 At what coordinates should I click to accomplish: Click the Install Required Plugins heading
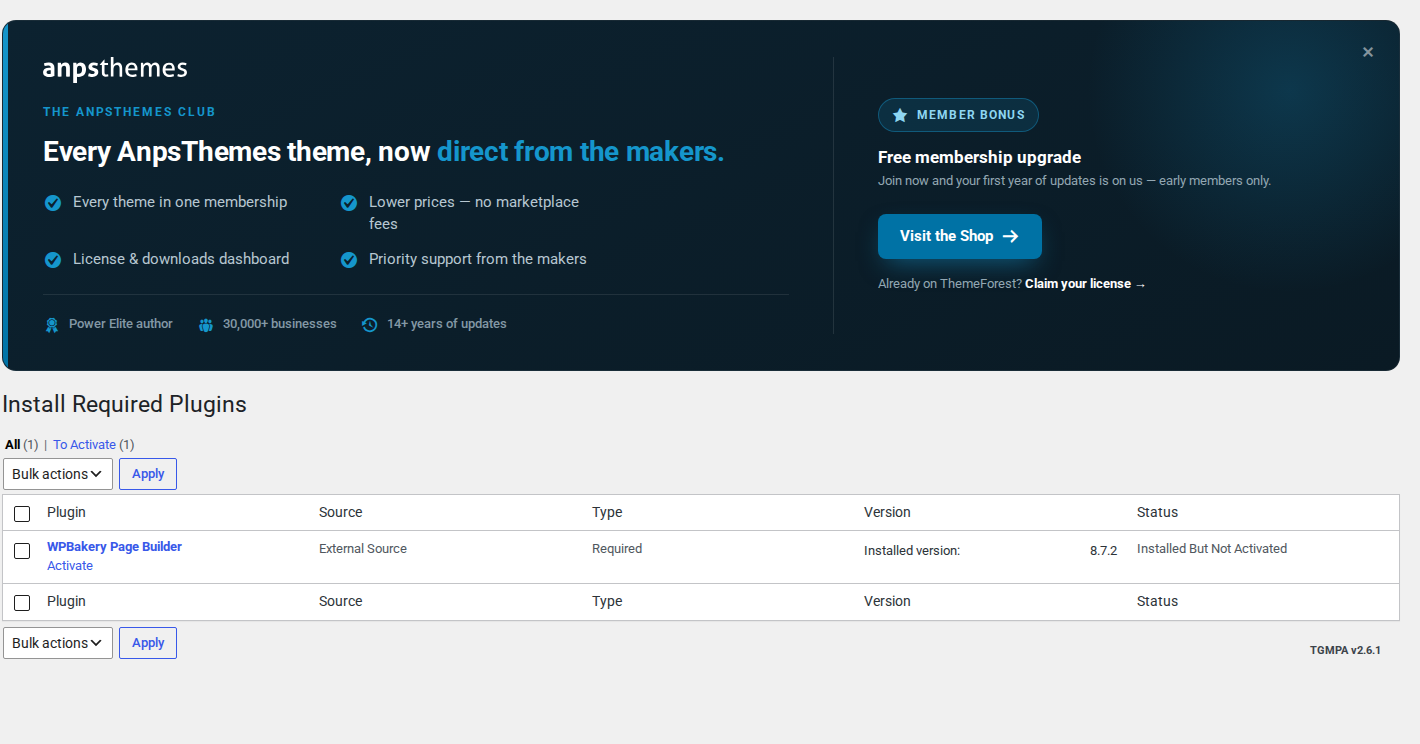pyautogui.click(x=124, y=404)
